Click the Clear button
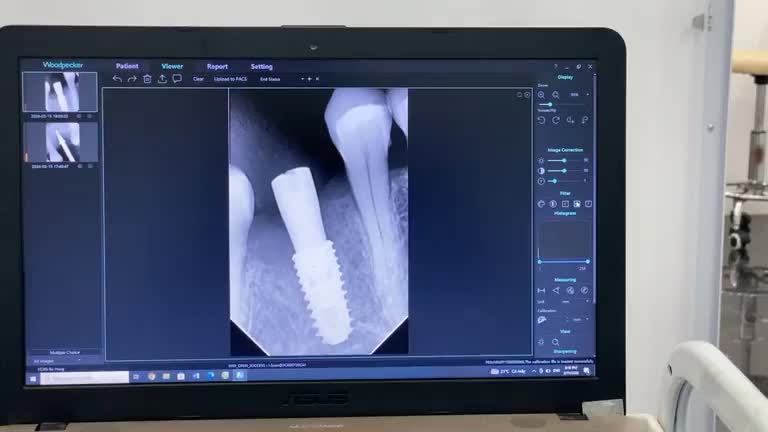The image size is (768, 432). (198, 79)
